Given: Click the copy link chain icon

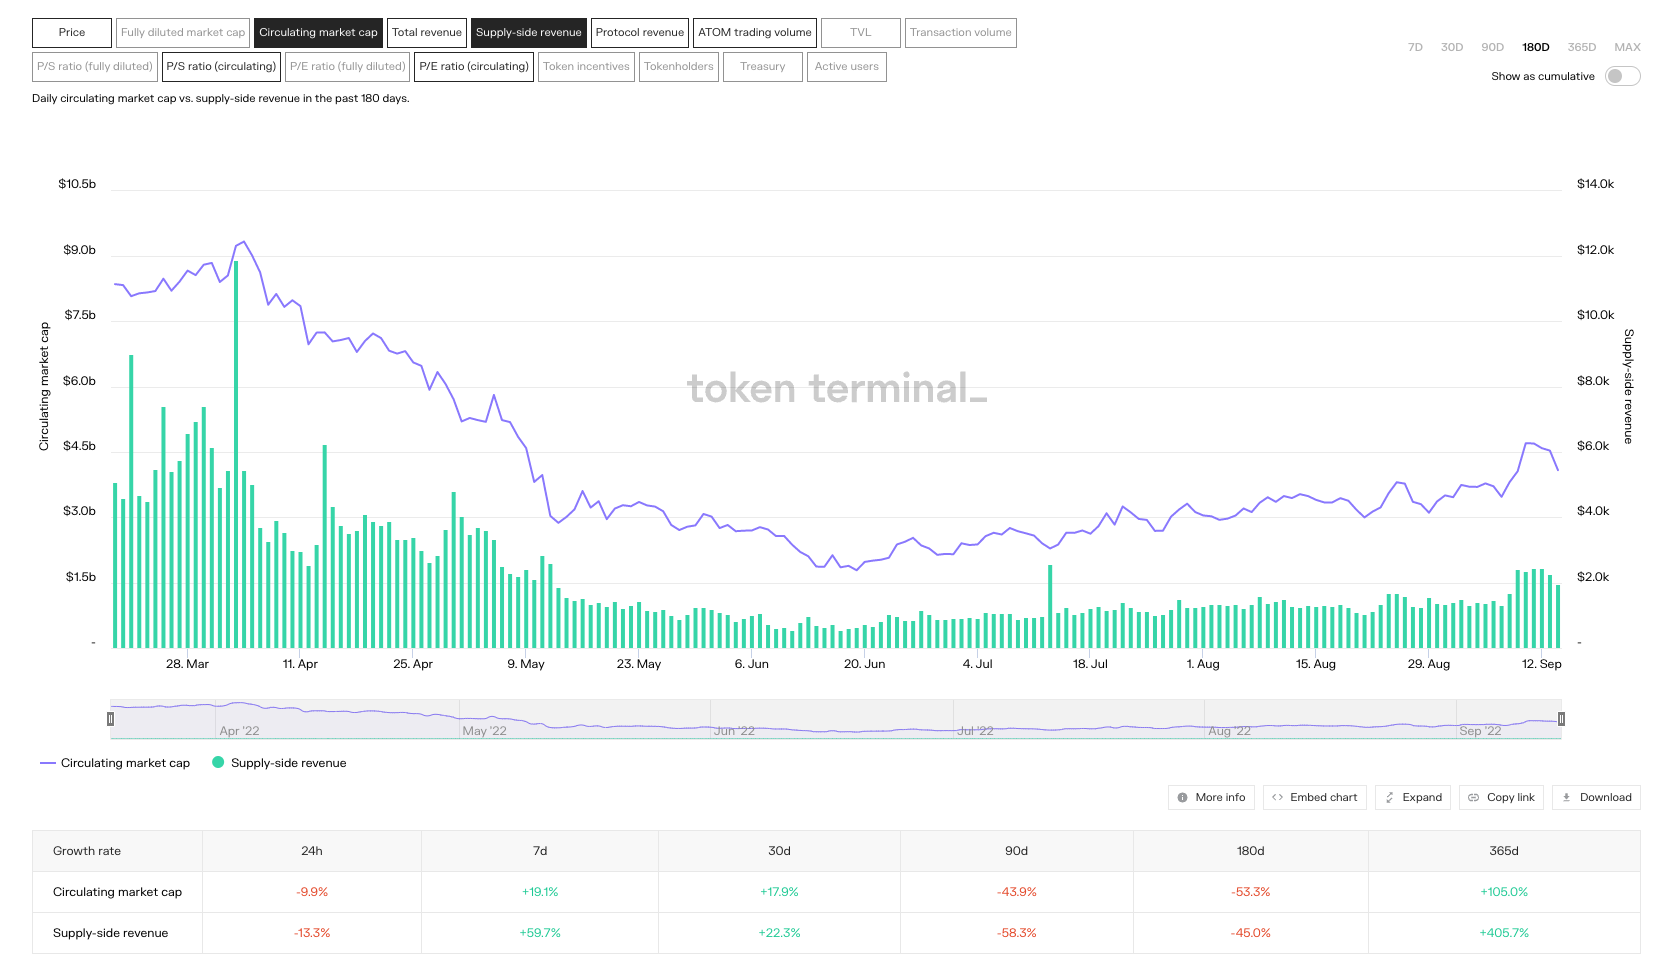Looking at the screenshot, I should pyautogui.click(x=1473, y=798).
